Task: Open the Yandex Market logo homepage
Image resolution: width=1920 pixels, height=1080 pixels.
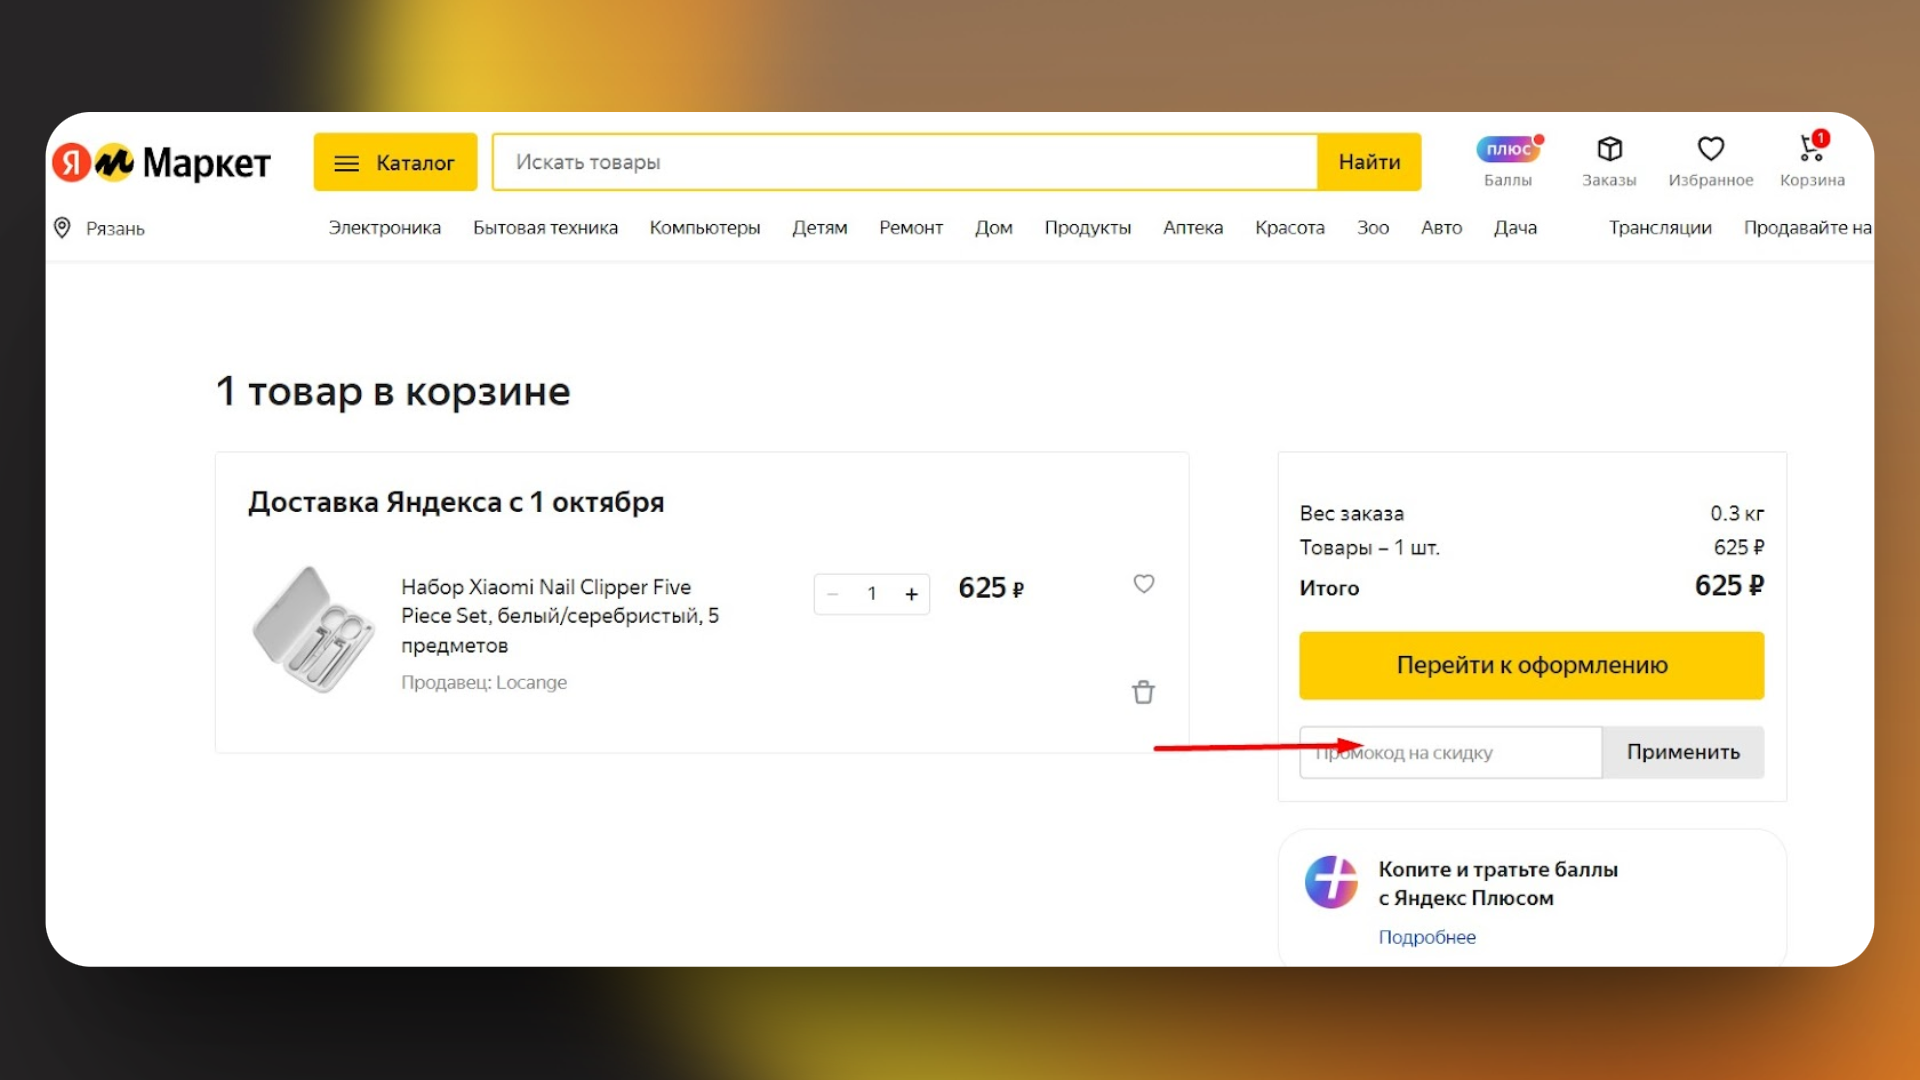Action: coord(162,162)
